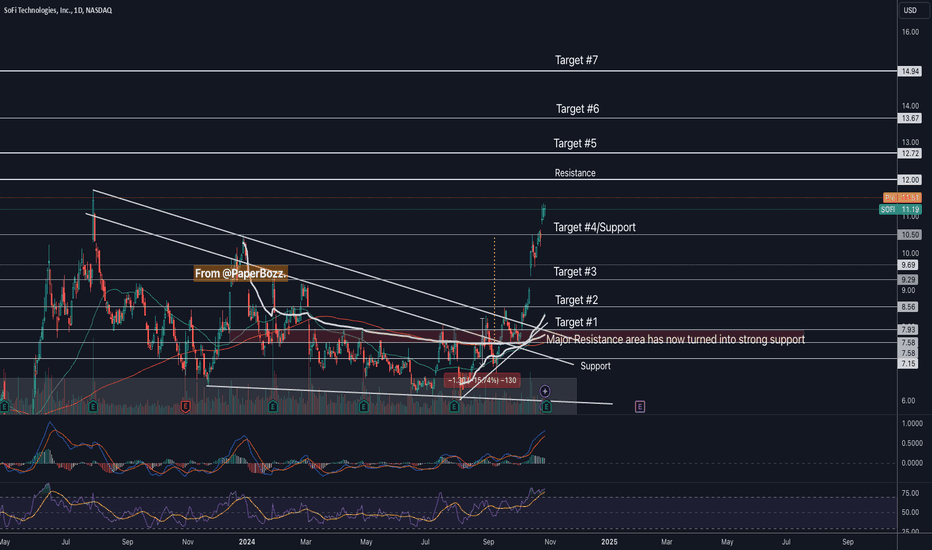Click the 2024 label on time axis
Viewport: 932px width, 550px height.
[x=246, y=542]
